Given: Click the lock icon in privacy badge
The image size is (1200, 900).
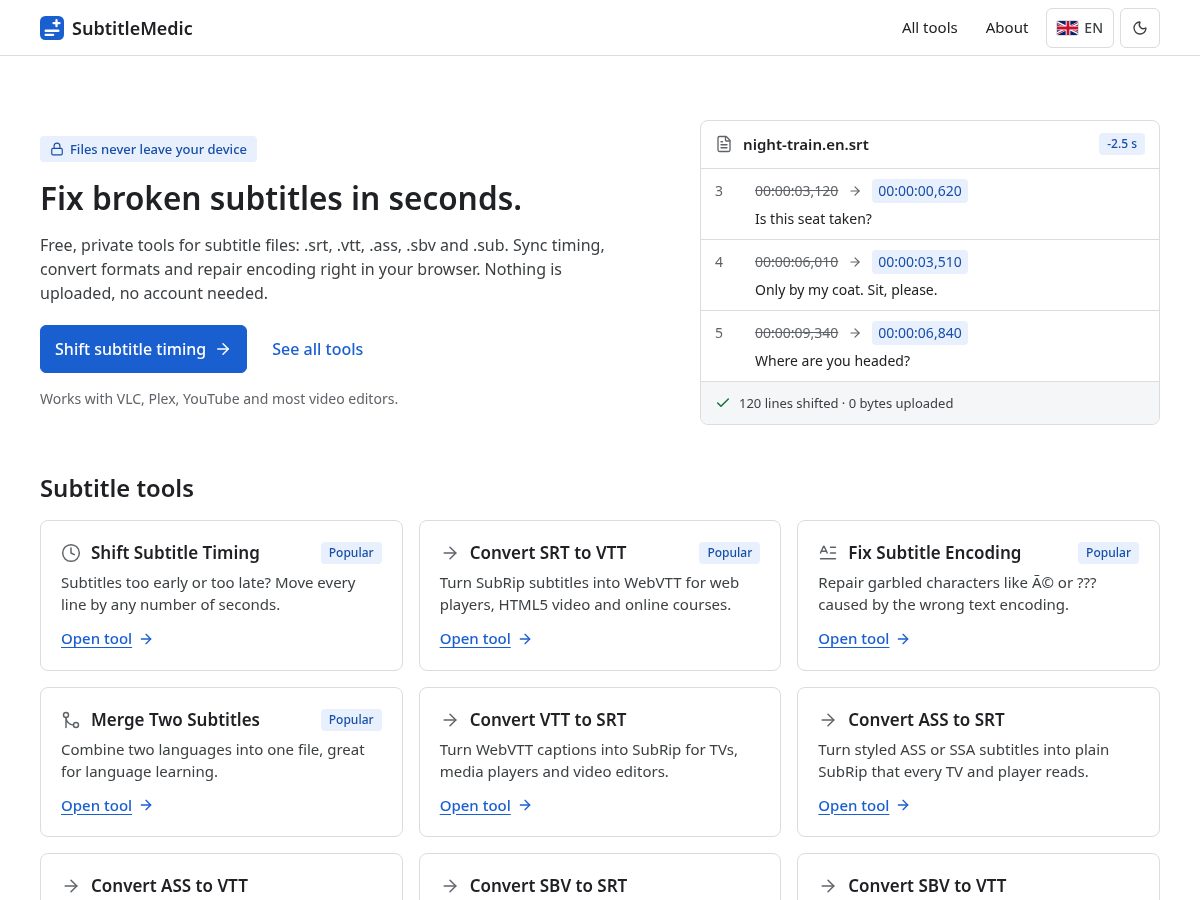Looking at the screenshot, I should pos(57,149).
